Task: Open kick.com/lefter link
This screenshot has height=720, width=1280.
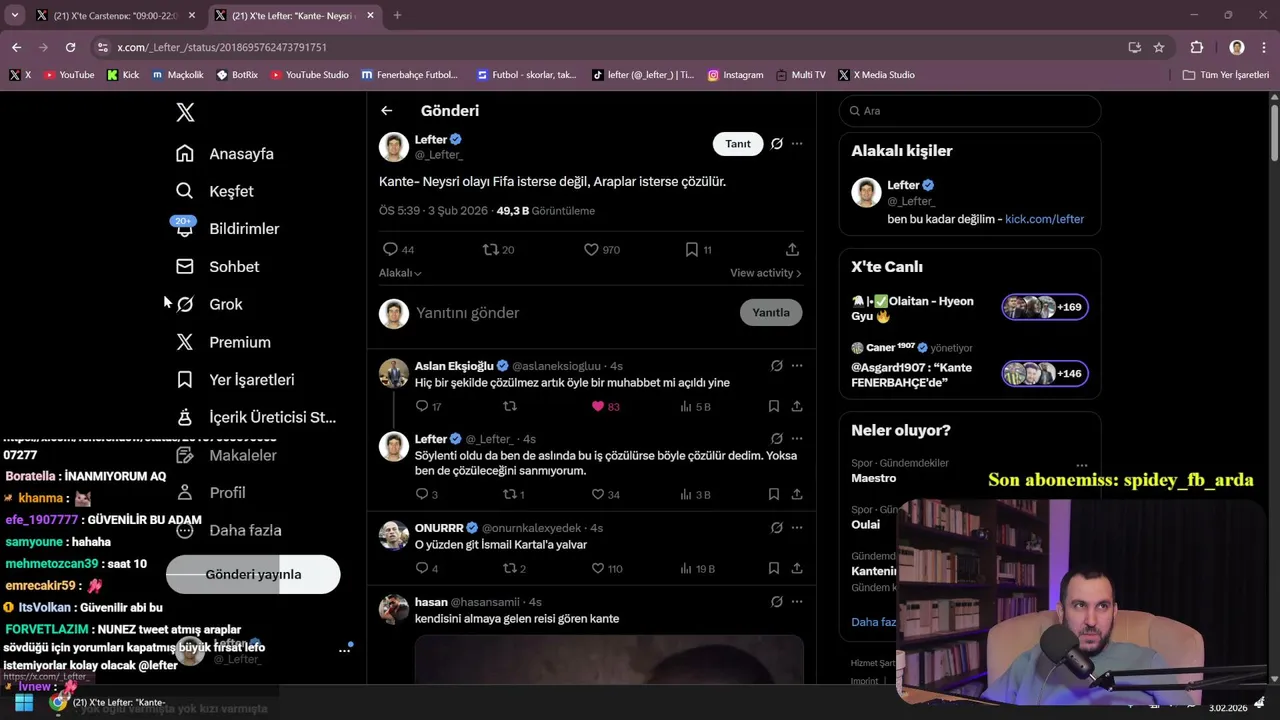Action: pyautogui.click(x=1044, y=219)
